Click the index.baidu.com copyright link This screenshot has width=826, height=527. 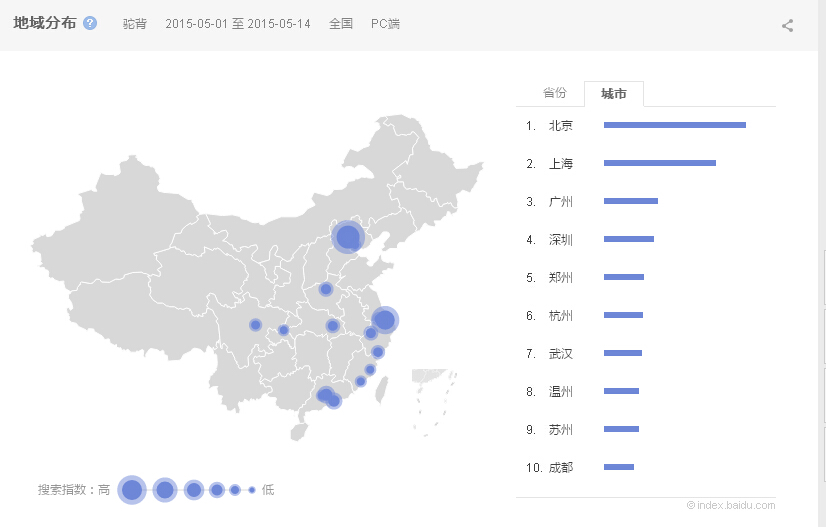[731, 506]
